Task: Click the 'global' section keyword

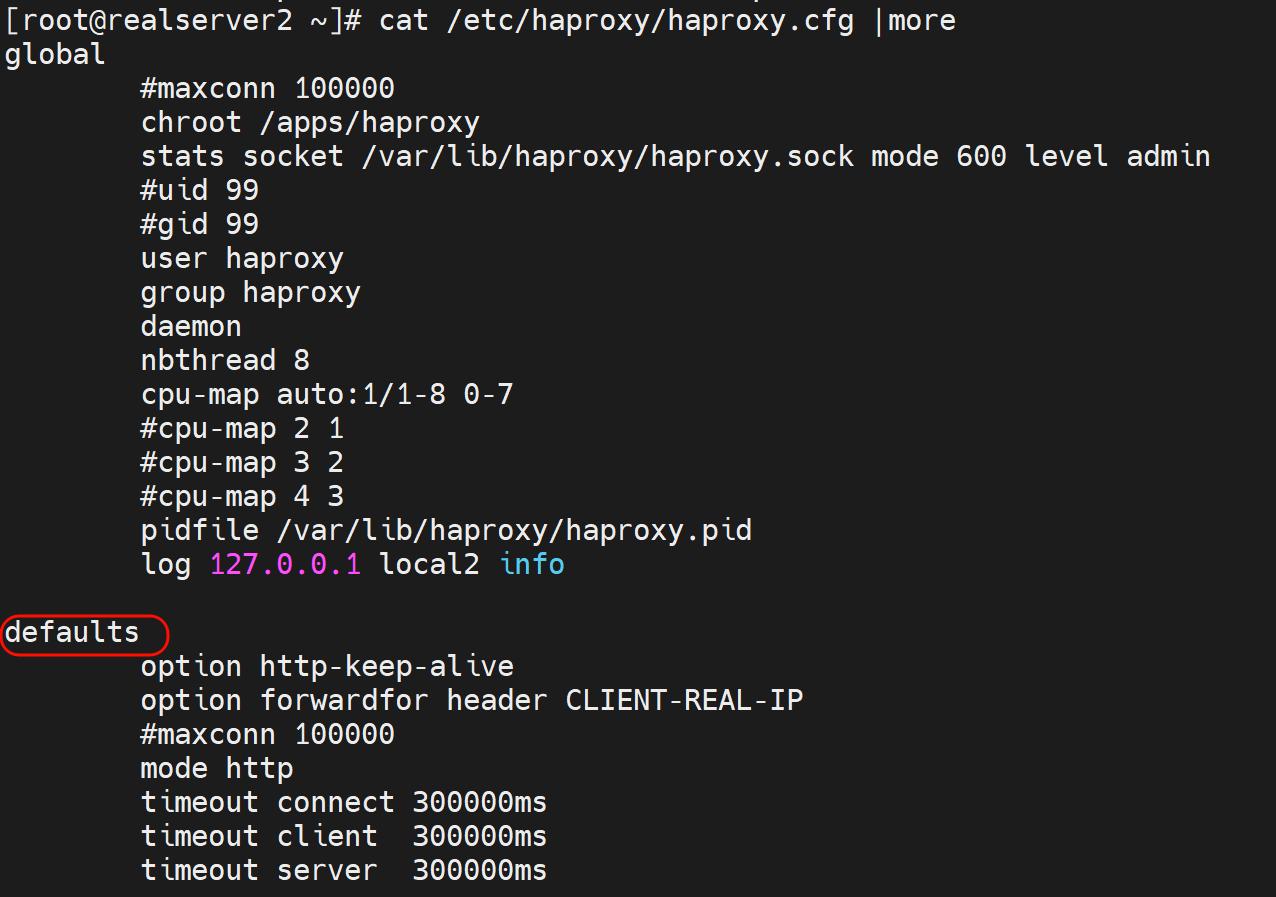Action: [x=55, y=55]
